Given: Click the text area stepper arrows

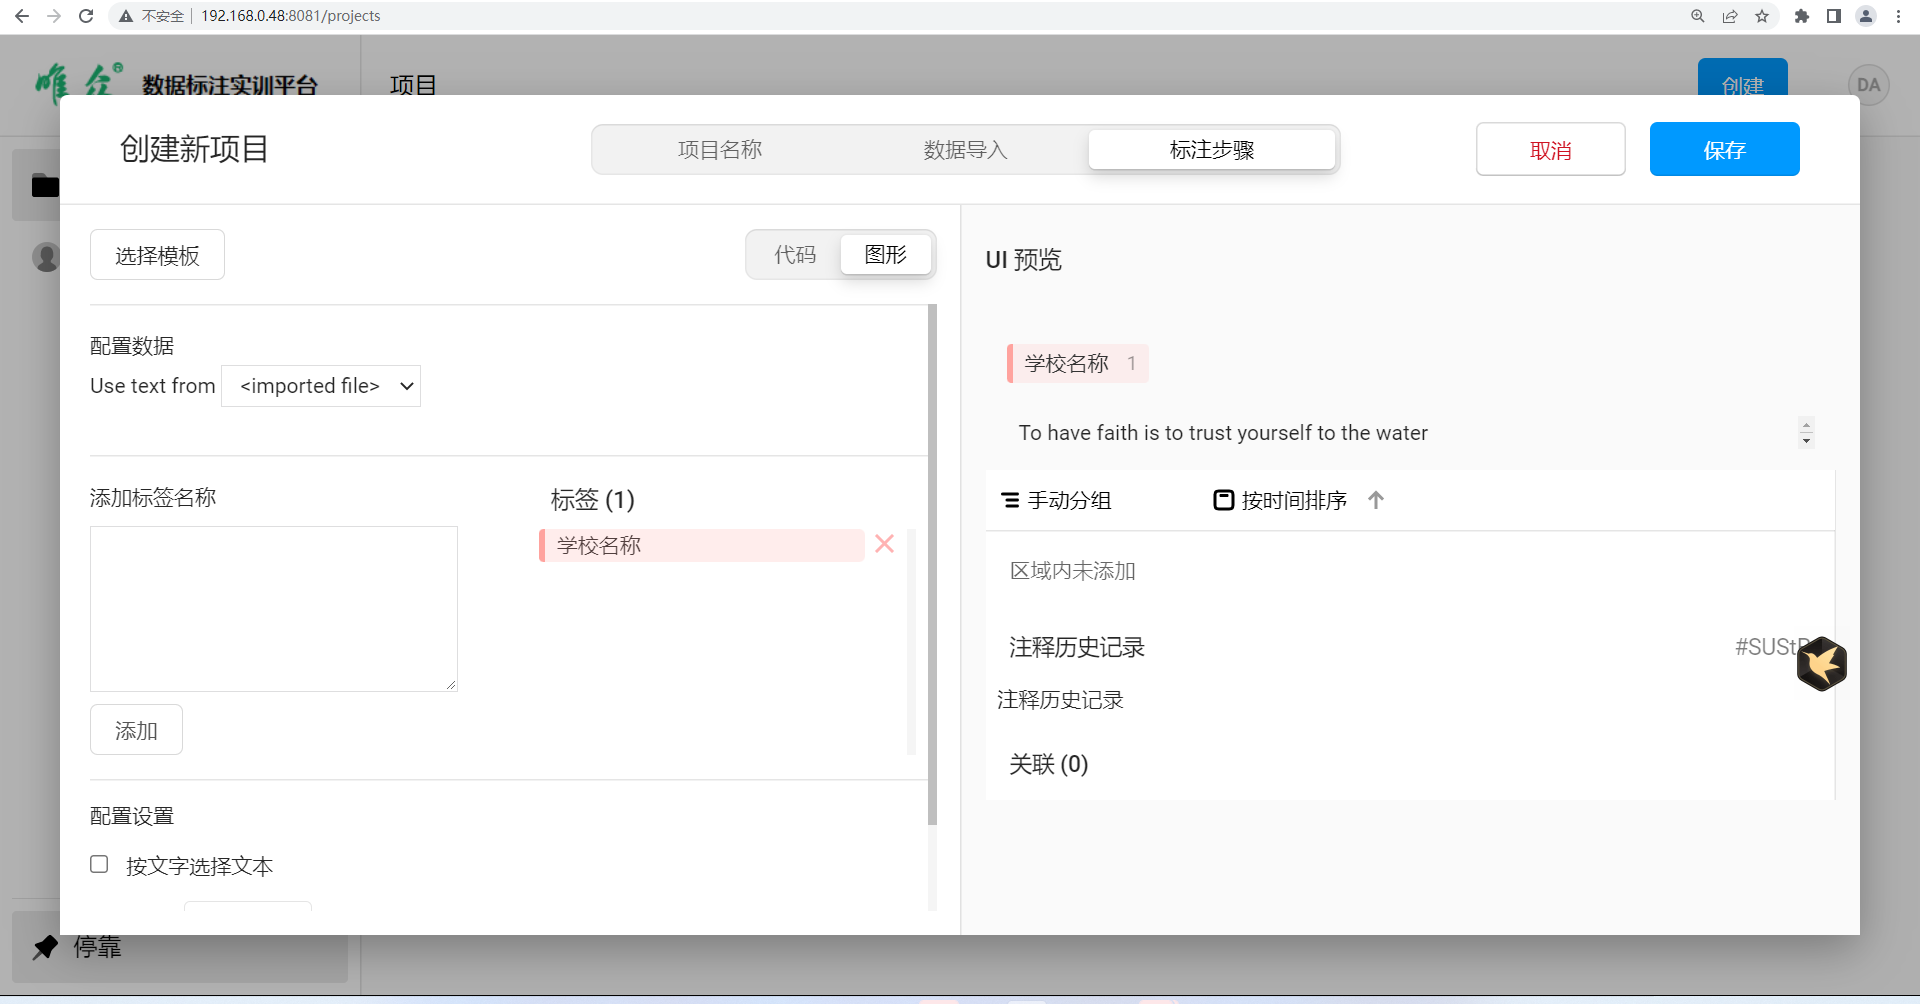Looking at the screenshot, I should (x=1806, y=433).
